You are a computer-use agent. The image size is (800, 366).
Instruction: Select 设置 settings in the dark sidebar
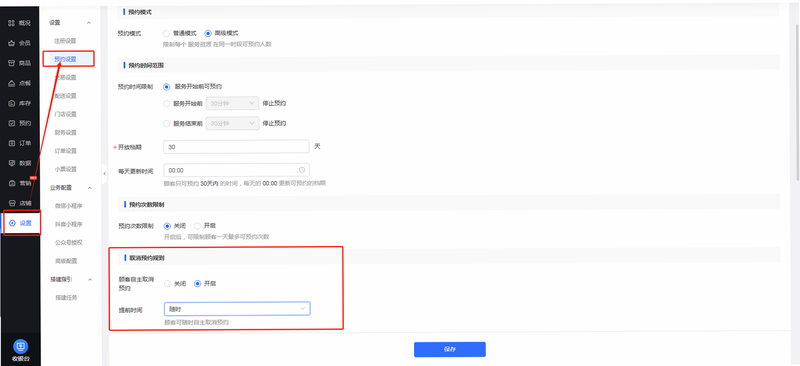pyautogui.click(x=20, y=223)
